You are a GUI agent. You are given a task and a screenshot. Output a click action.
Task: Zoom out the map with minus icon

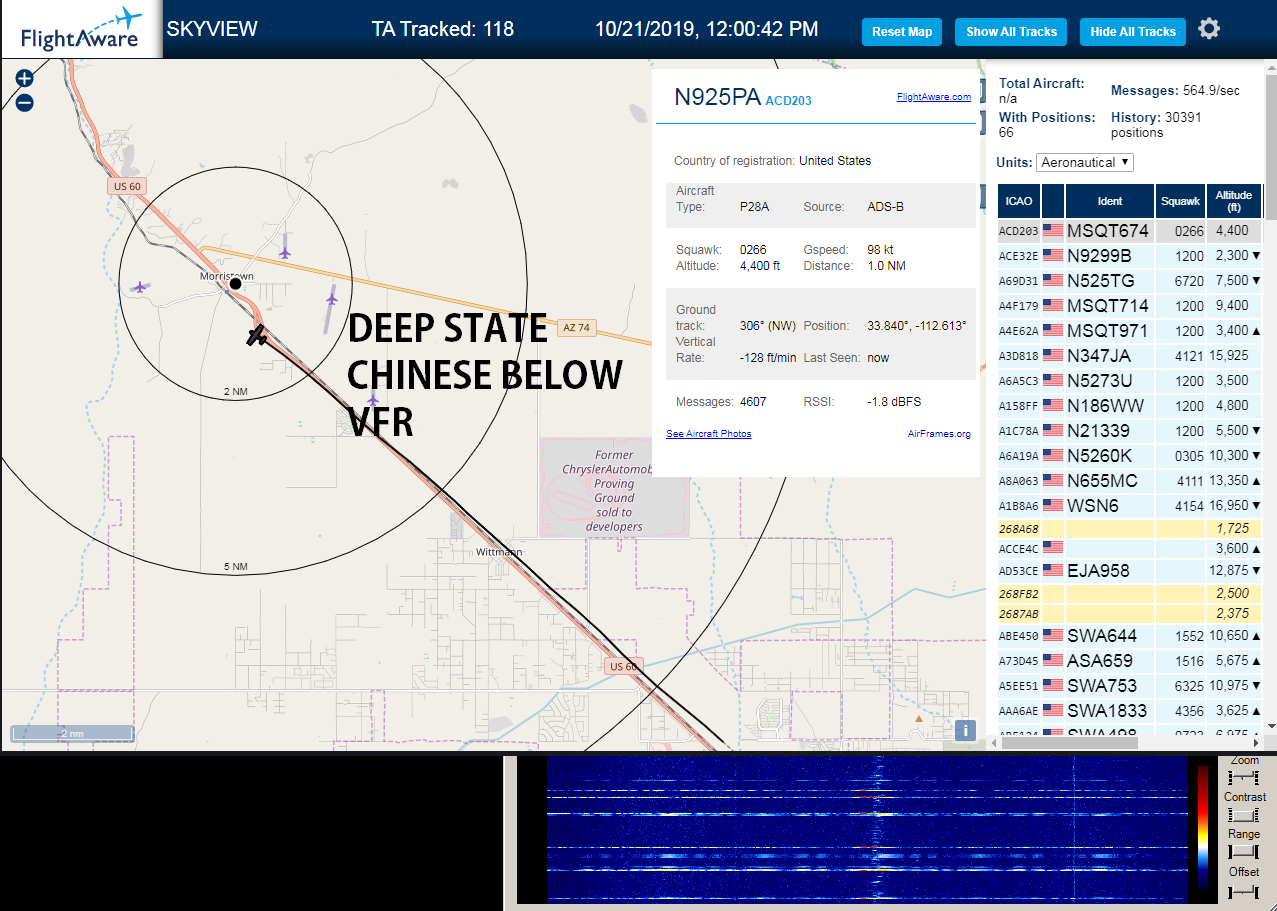pos(24,102)
